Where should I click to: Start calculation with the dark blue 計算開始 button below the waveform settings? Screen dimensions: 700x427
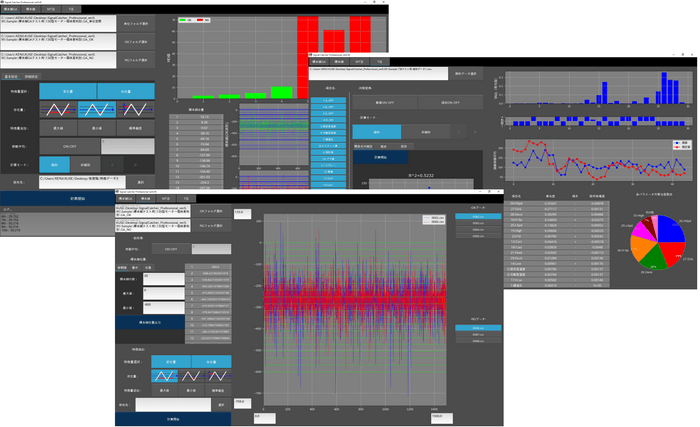pyautogui.click(x=173, y=419)
